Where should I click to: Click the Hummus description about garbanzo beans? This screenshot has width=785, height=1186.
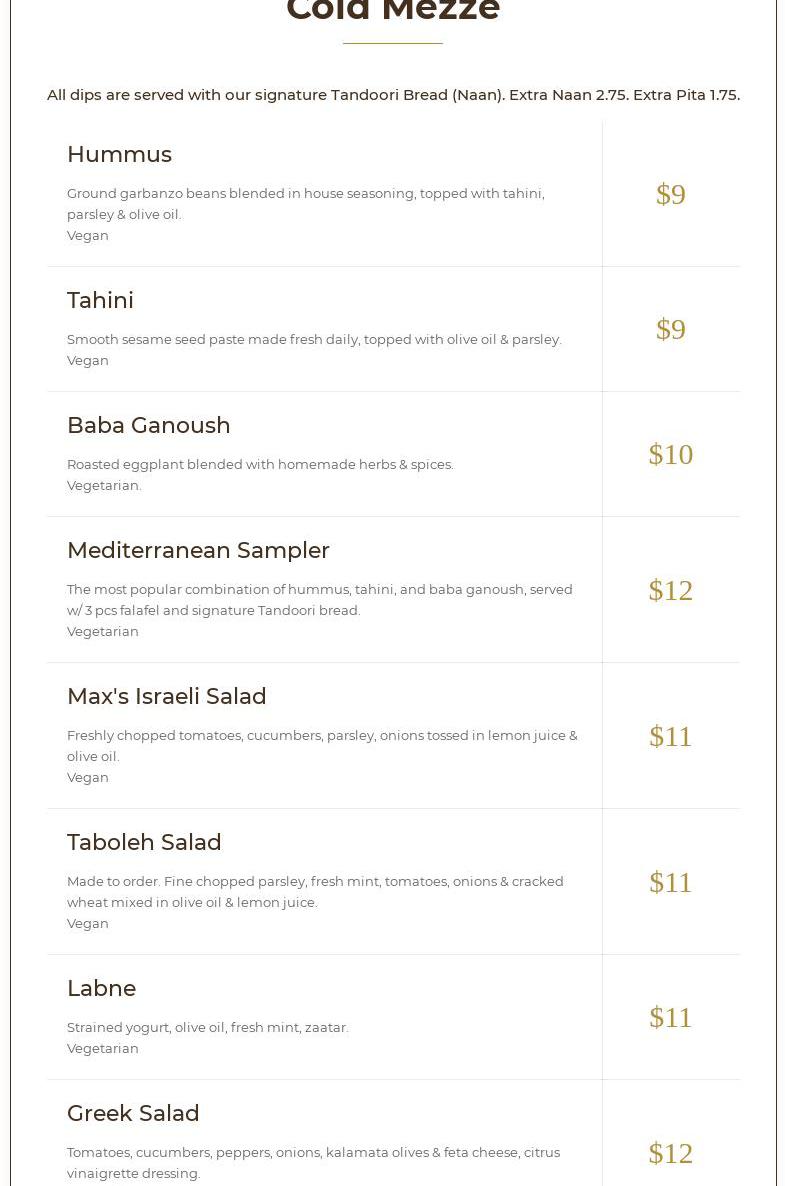tap(305, 203)
